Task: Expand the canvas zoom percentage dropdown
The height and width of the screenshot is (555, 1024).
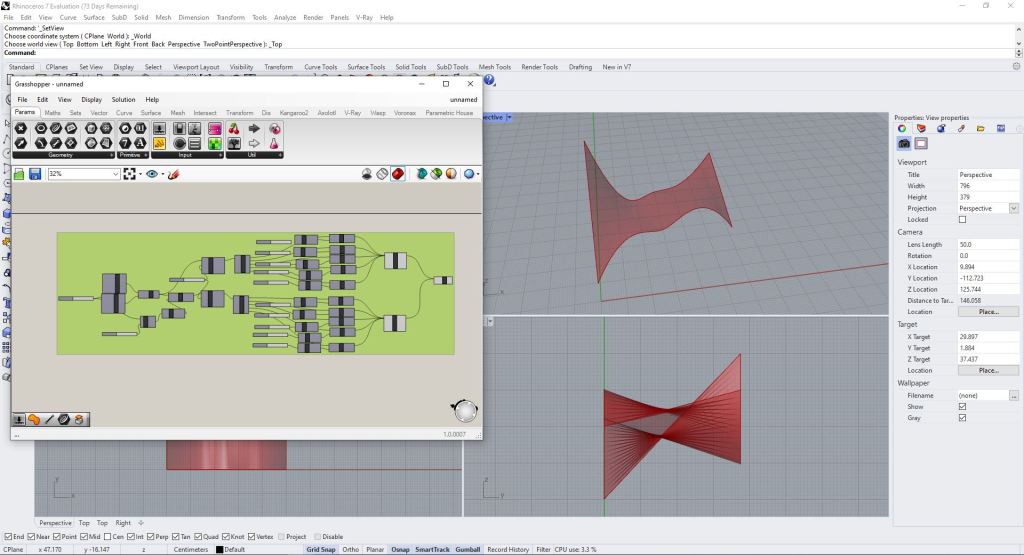Action: [x=115, y=174]
